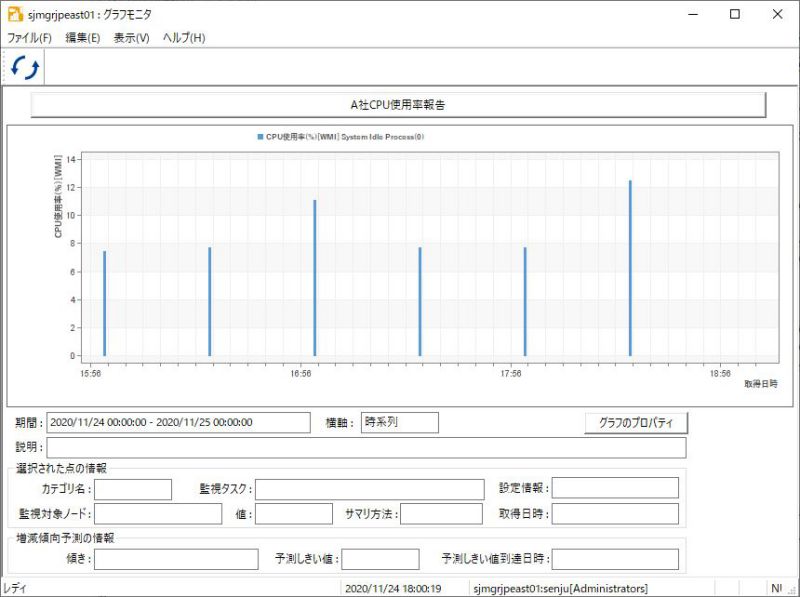Open the ヘルプ(H) menu

tap(184, 38)
